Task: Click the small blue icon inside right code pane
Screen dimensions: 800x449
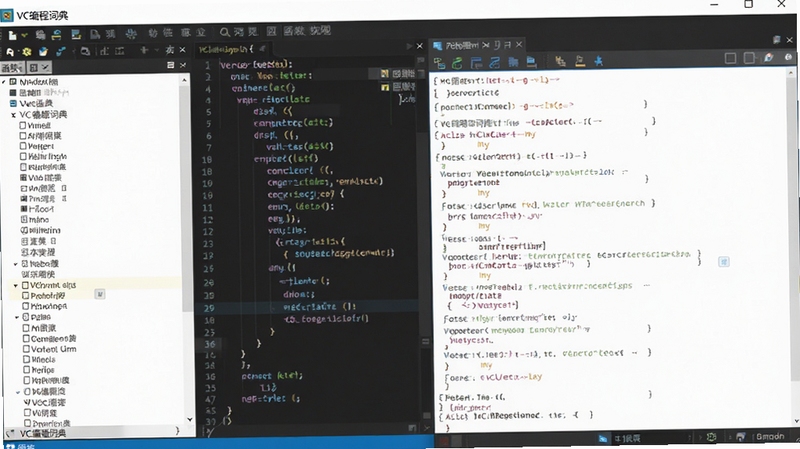Action: point(723,262)
